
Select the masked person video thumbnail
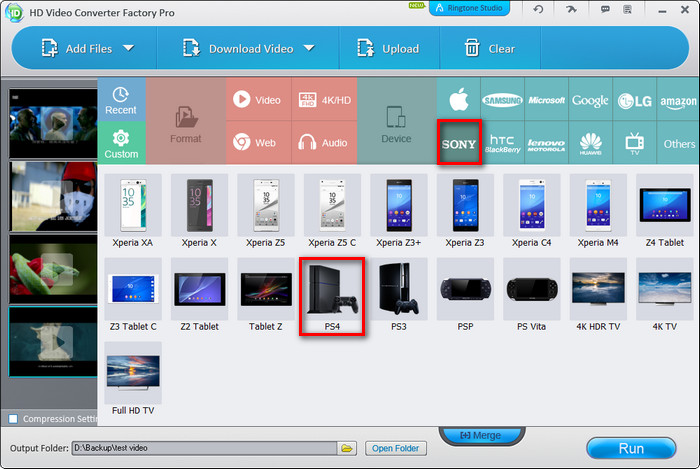click(x=53, y=196)
